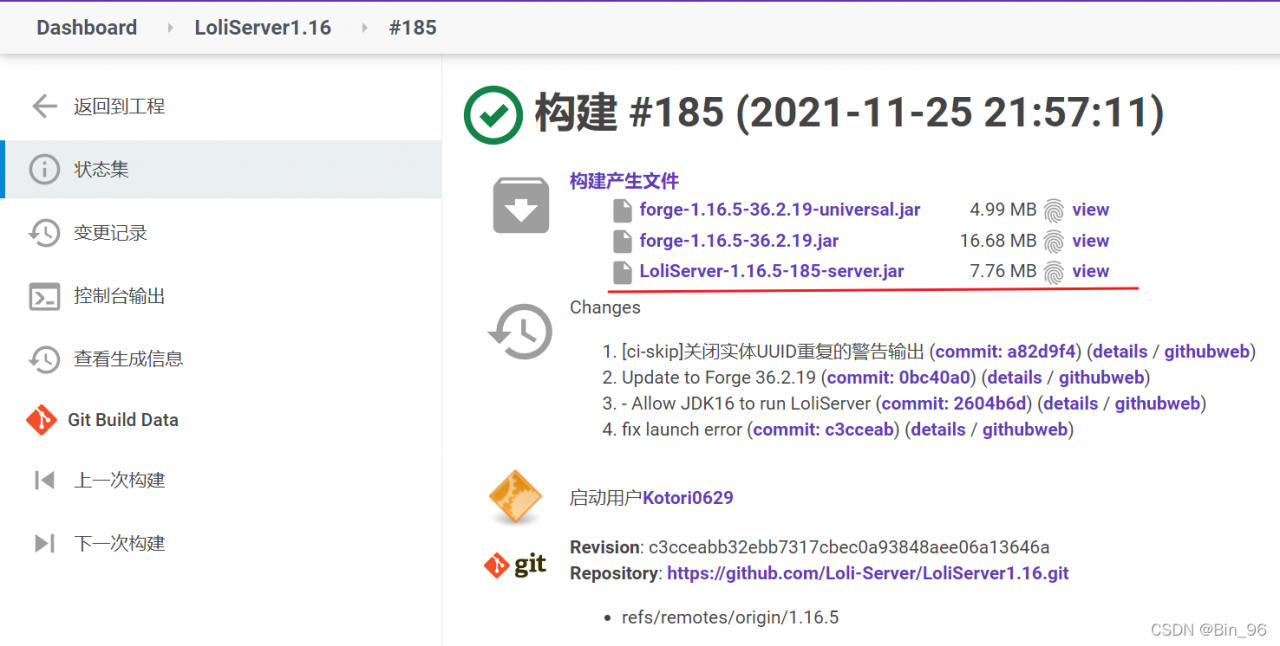Open the 构建产生文件 link
Image resolution: width=1280 pixels, height=646 pixels.
(x=624, y=181)
